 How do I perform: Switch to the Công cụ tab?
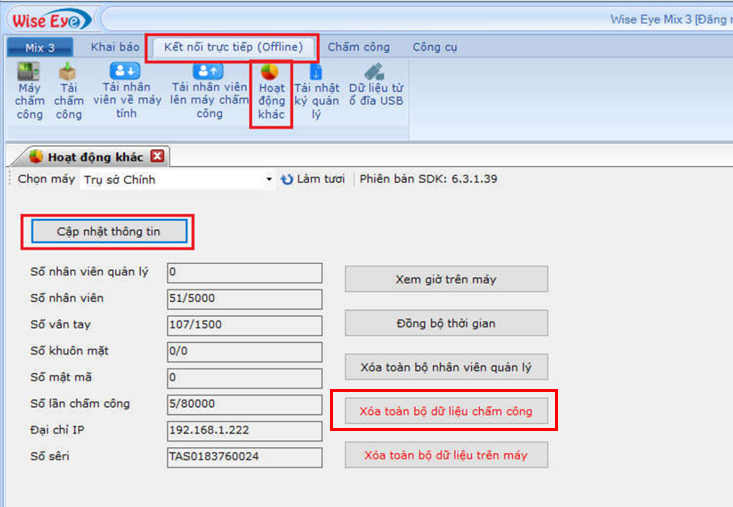coord(435,47)
